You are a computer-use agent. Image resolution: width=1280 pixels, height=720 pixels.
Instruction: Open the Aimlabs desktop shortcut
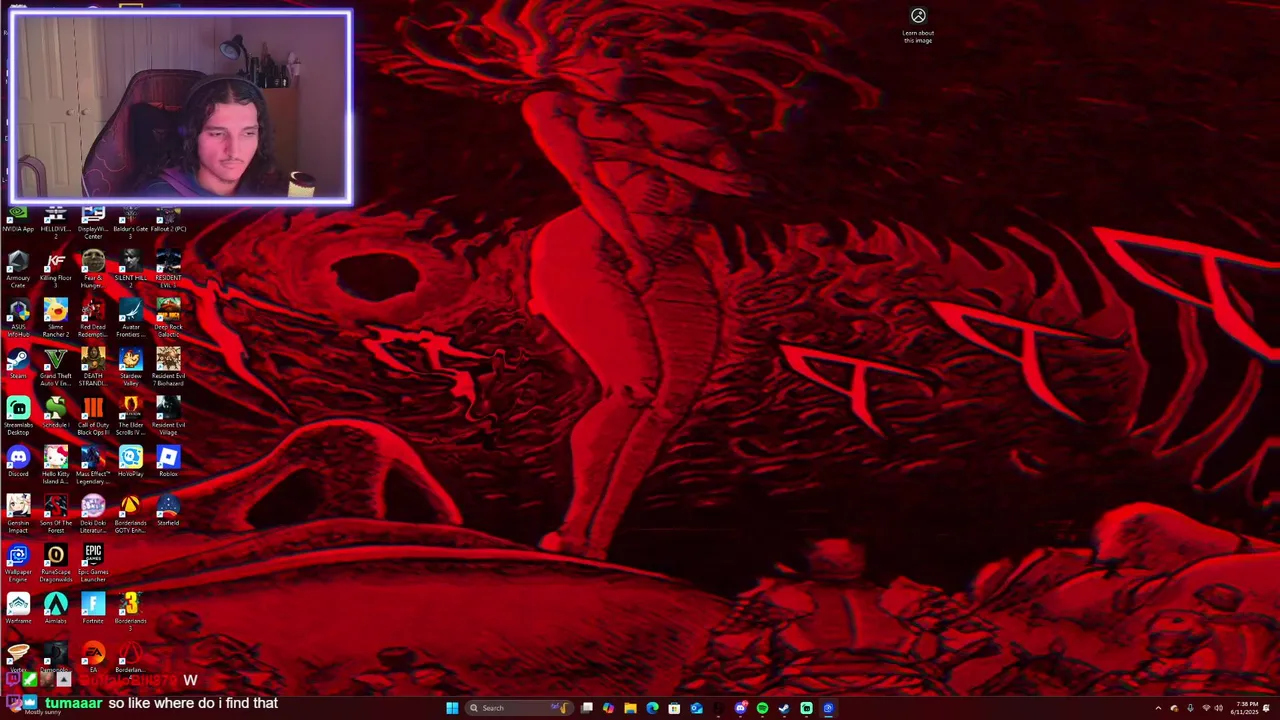click(x=56, y=609)
